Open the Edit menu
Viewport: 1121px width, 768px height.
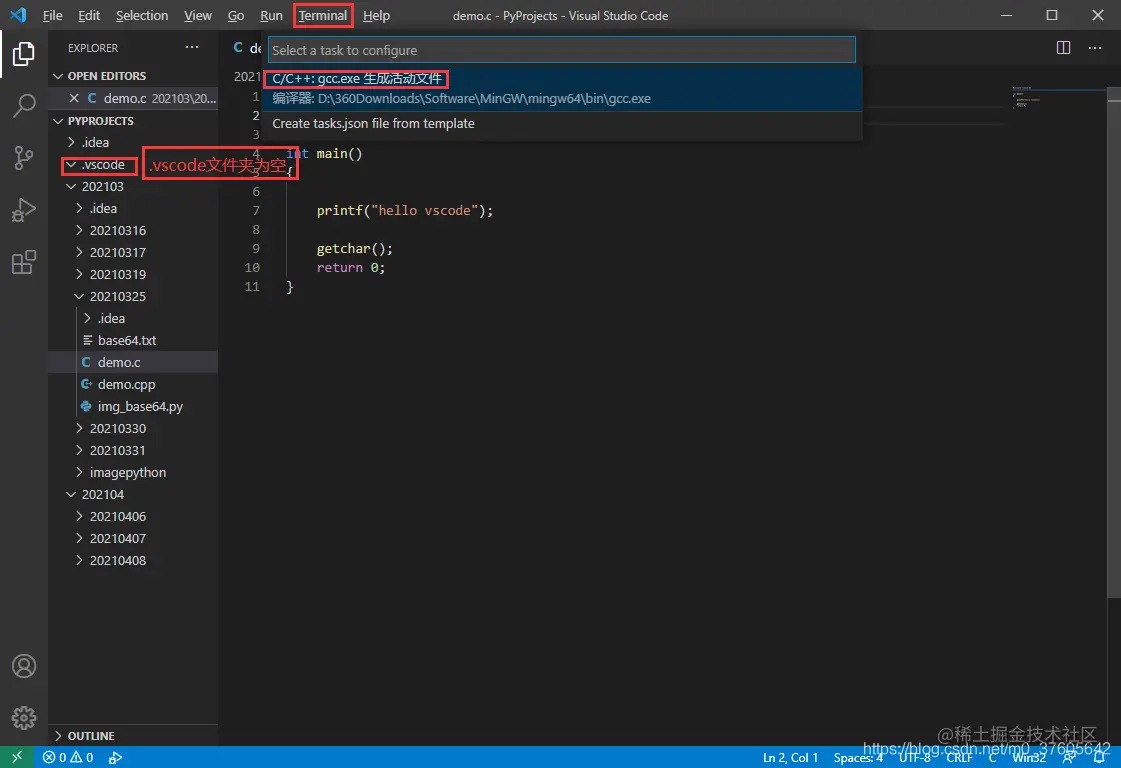point(89,16)
